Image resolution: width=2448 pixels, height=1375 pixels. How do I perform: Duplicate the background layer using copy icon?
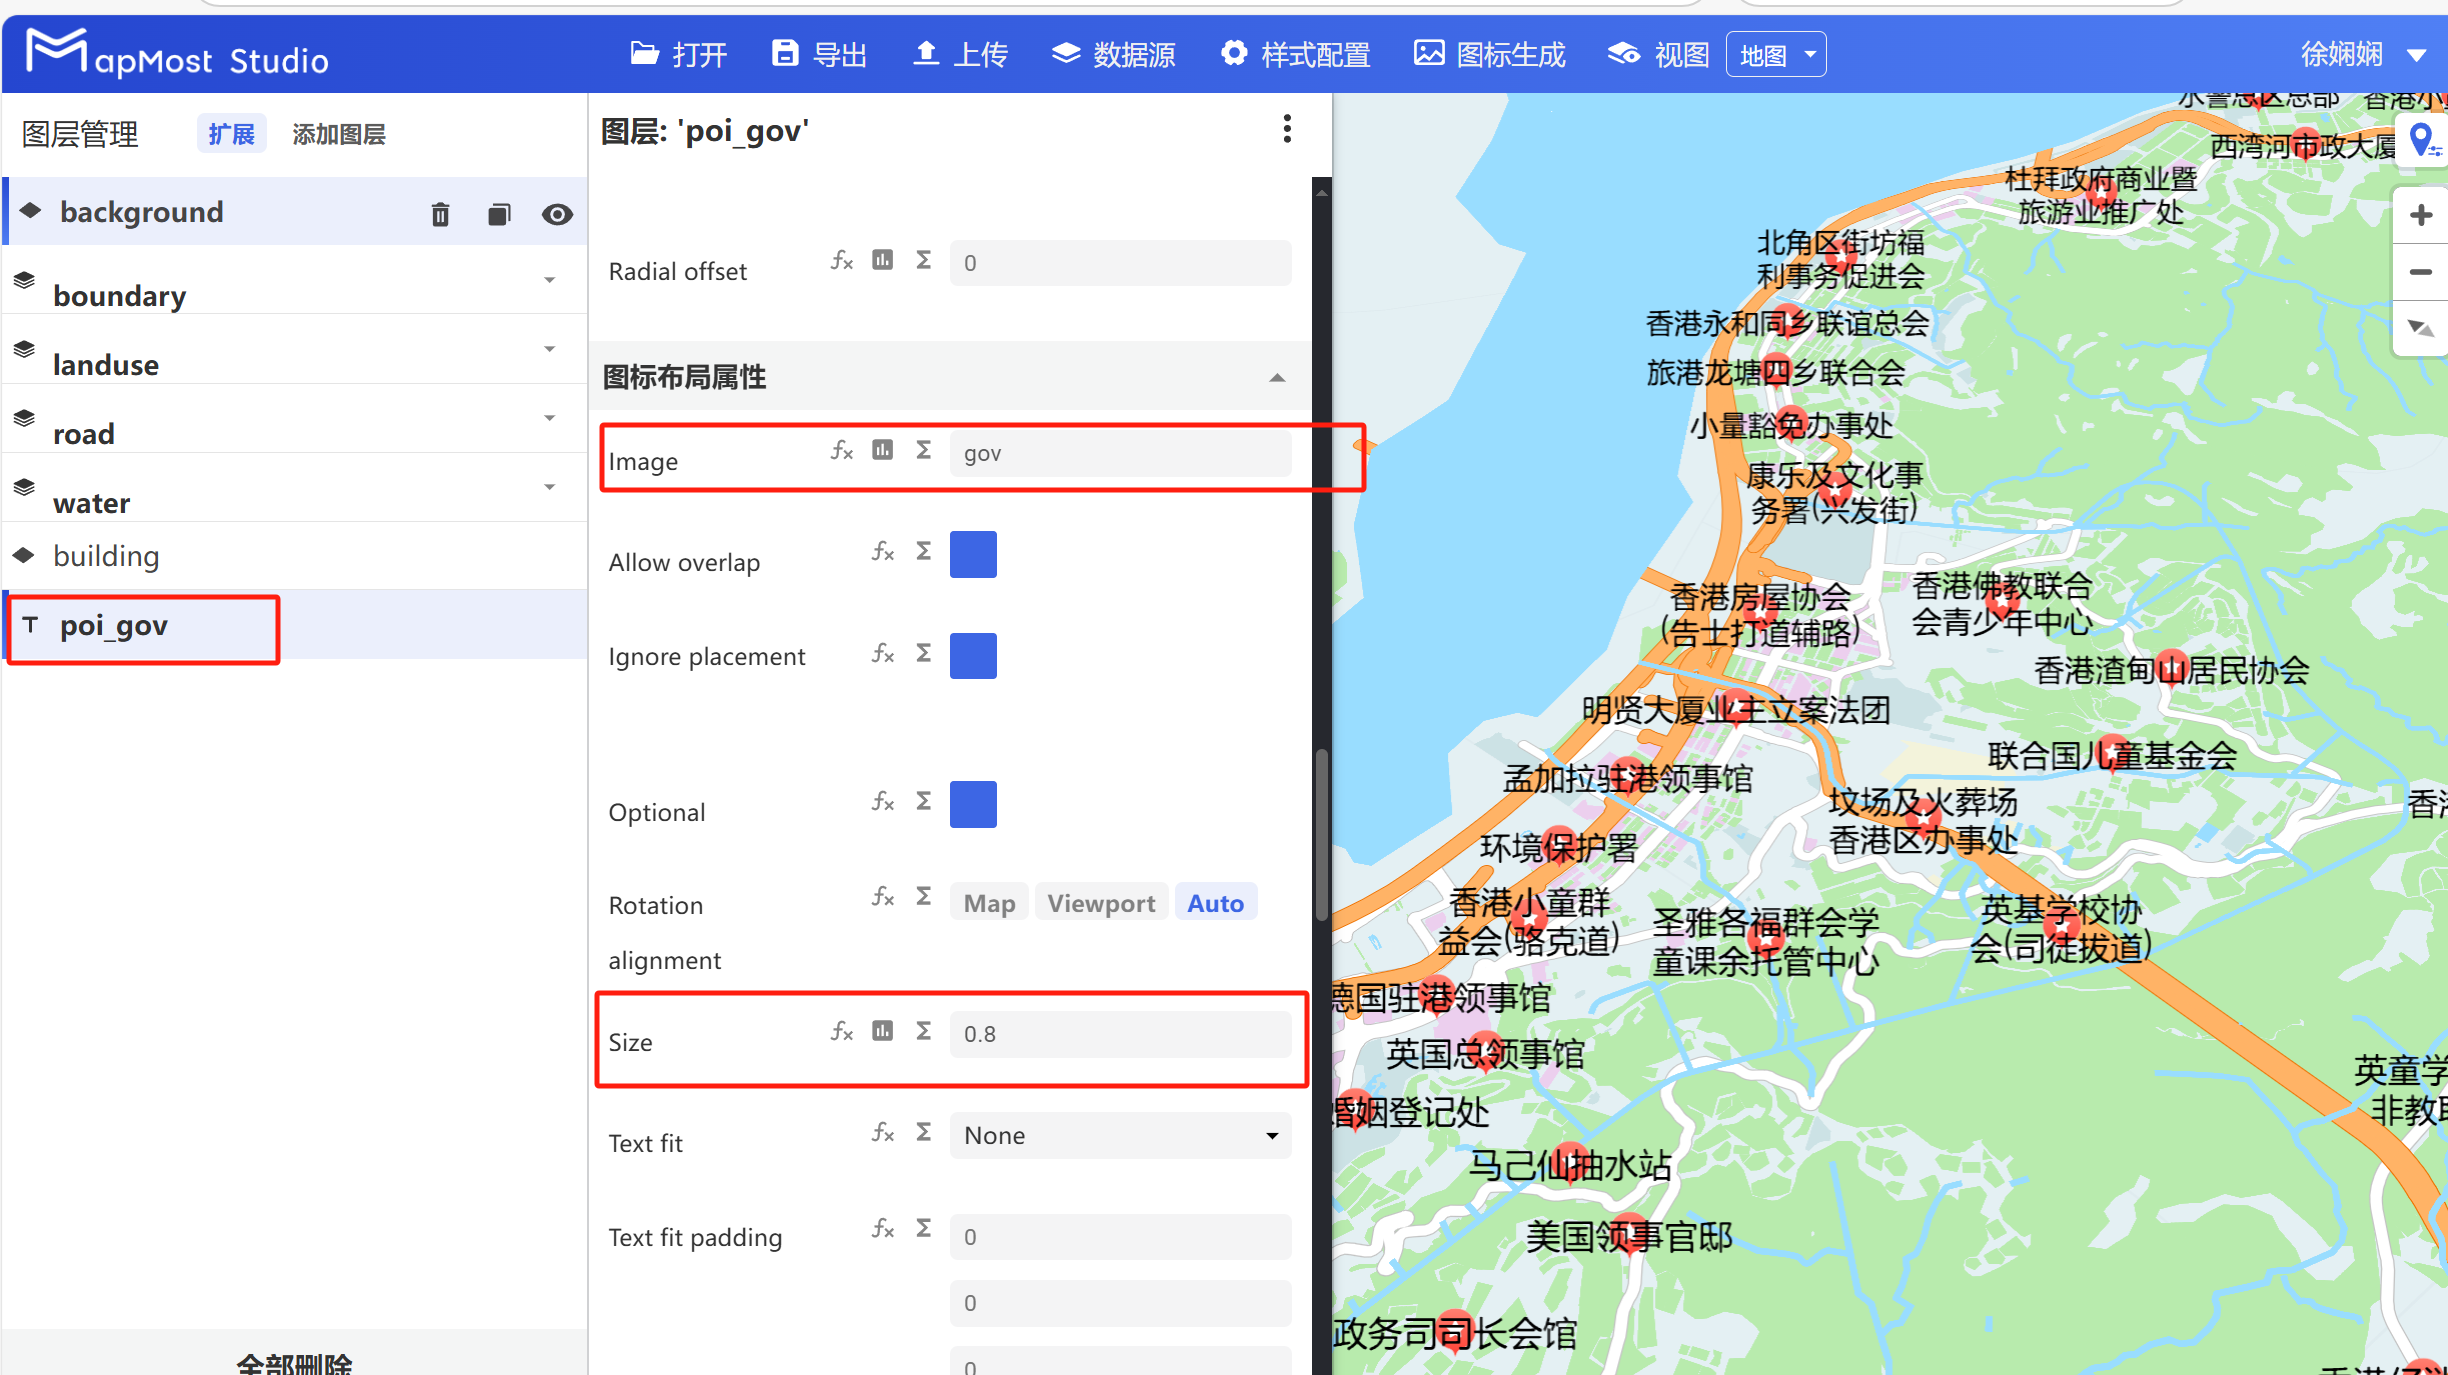498,213
